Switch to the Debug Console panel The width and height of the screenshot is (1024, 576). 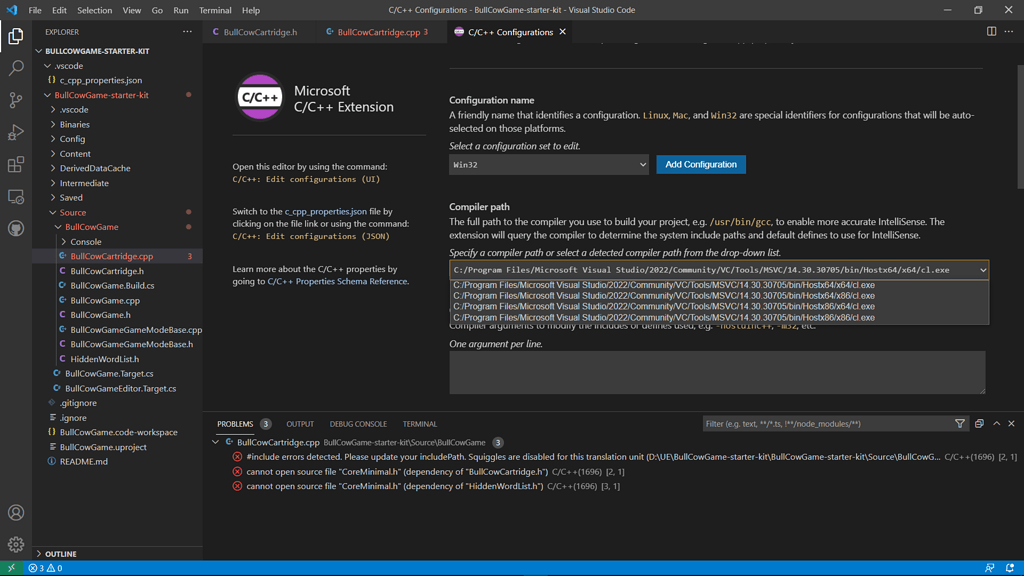pos(358,423)
